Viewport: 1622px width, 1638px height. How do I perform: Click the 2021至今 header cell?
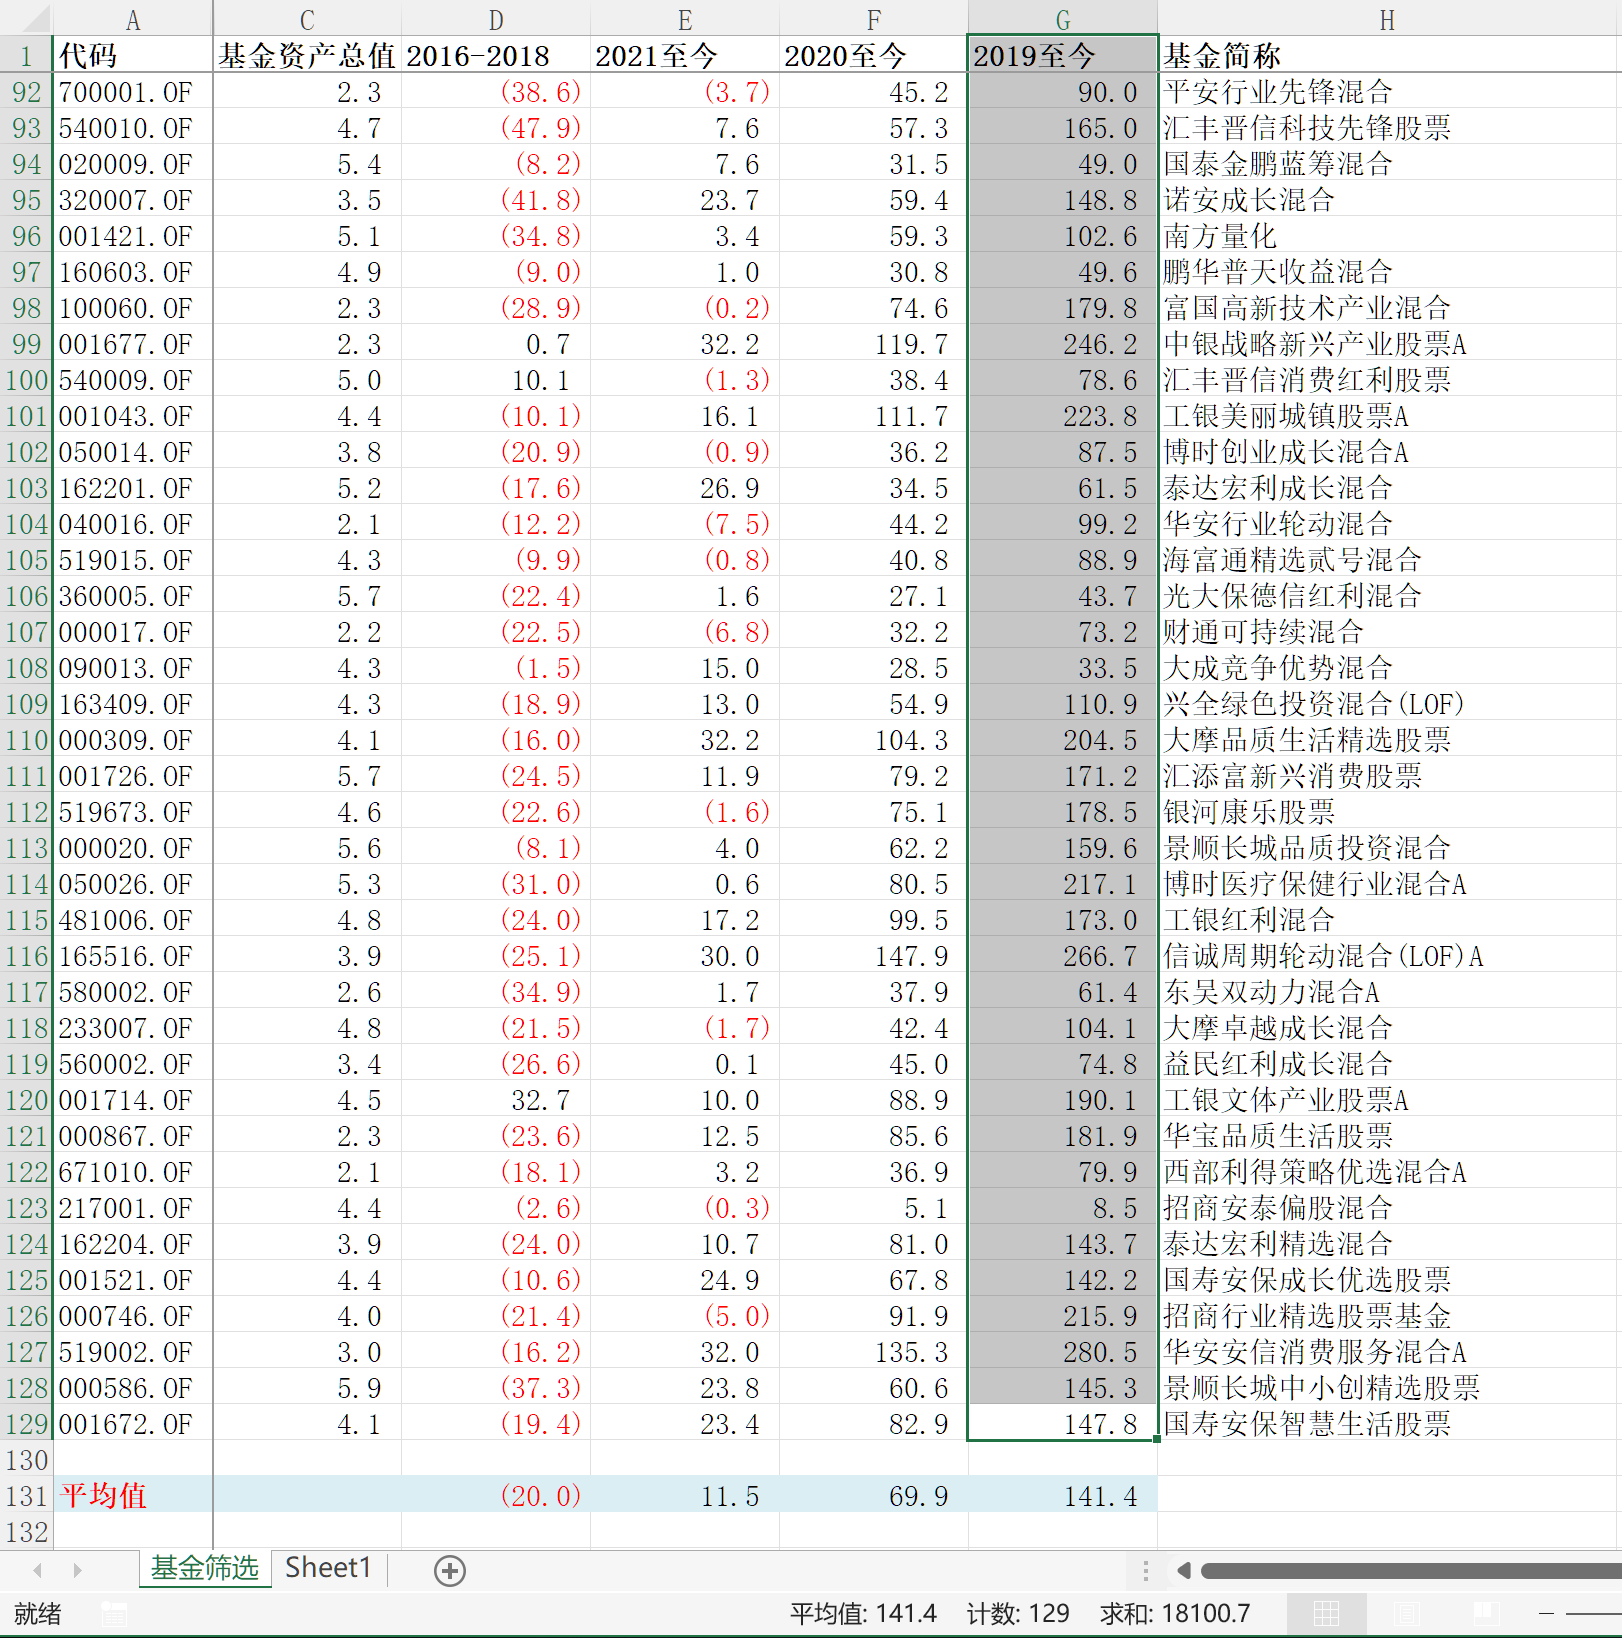[x=685, y=56]
